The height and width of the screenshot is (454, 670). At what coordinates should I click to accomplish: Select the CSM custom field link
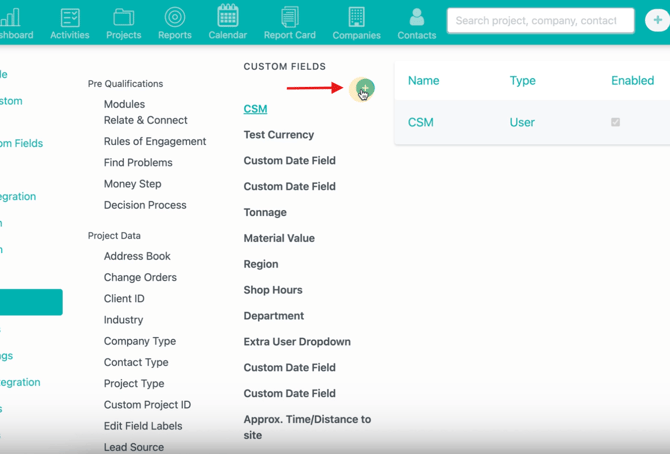255,109
